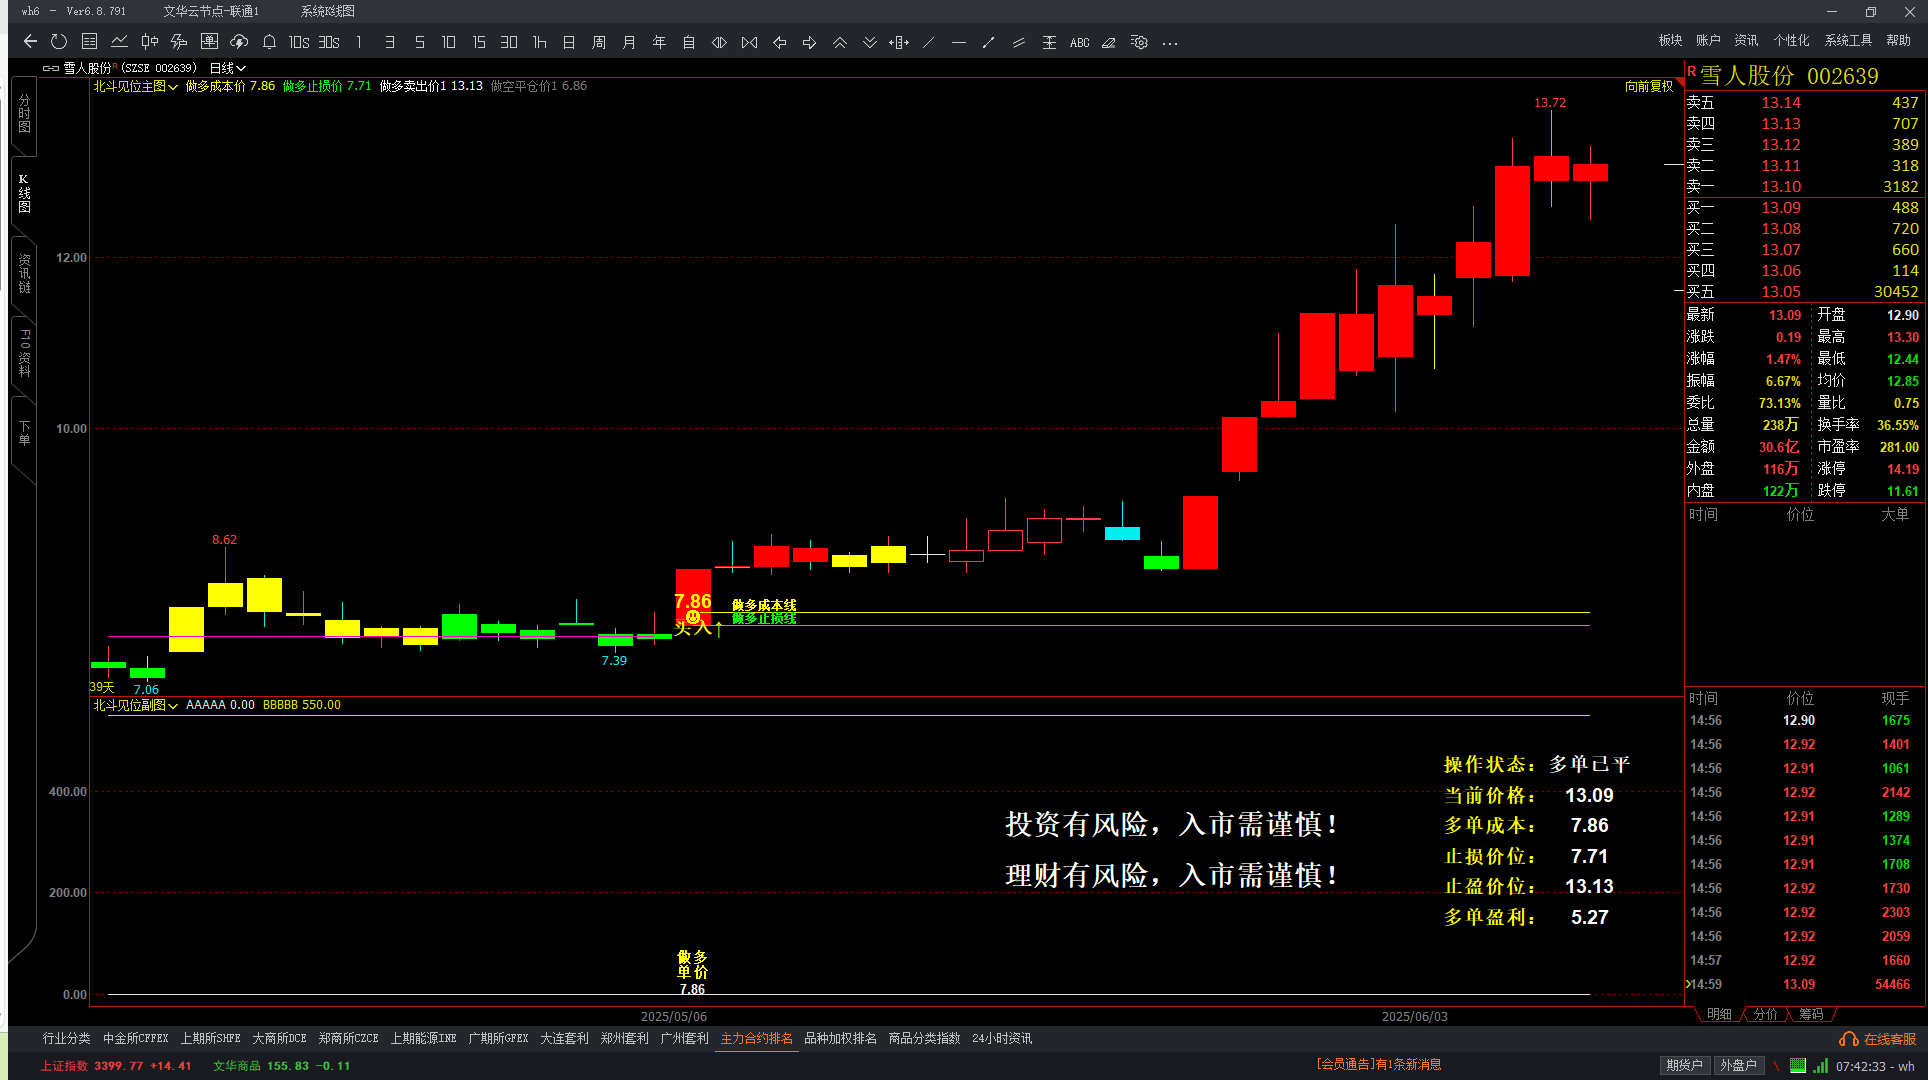
Task: Open the gear settings icon in toolbar
Action: point(1139,42)
